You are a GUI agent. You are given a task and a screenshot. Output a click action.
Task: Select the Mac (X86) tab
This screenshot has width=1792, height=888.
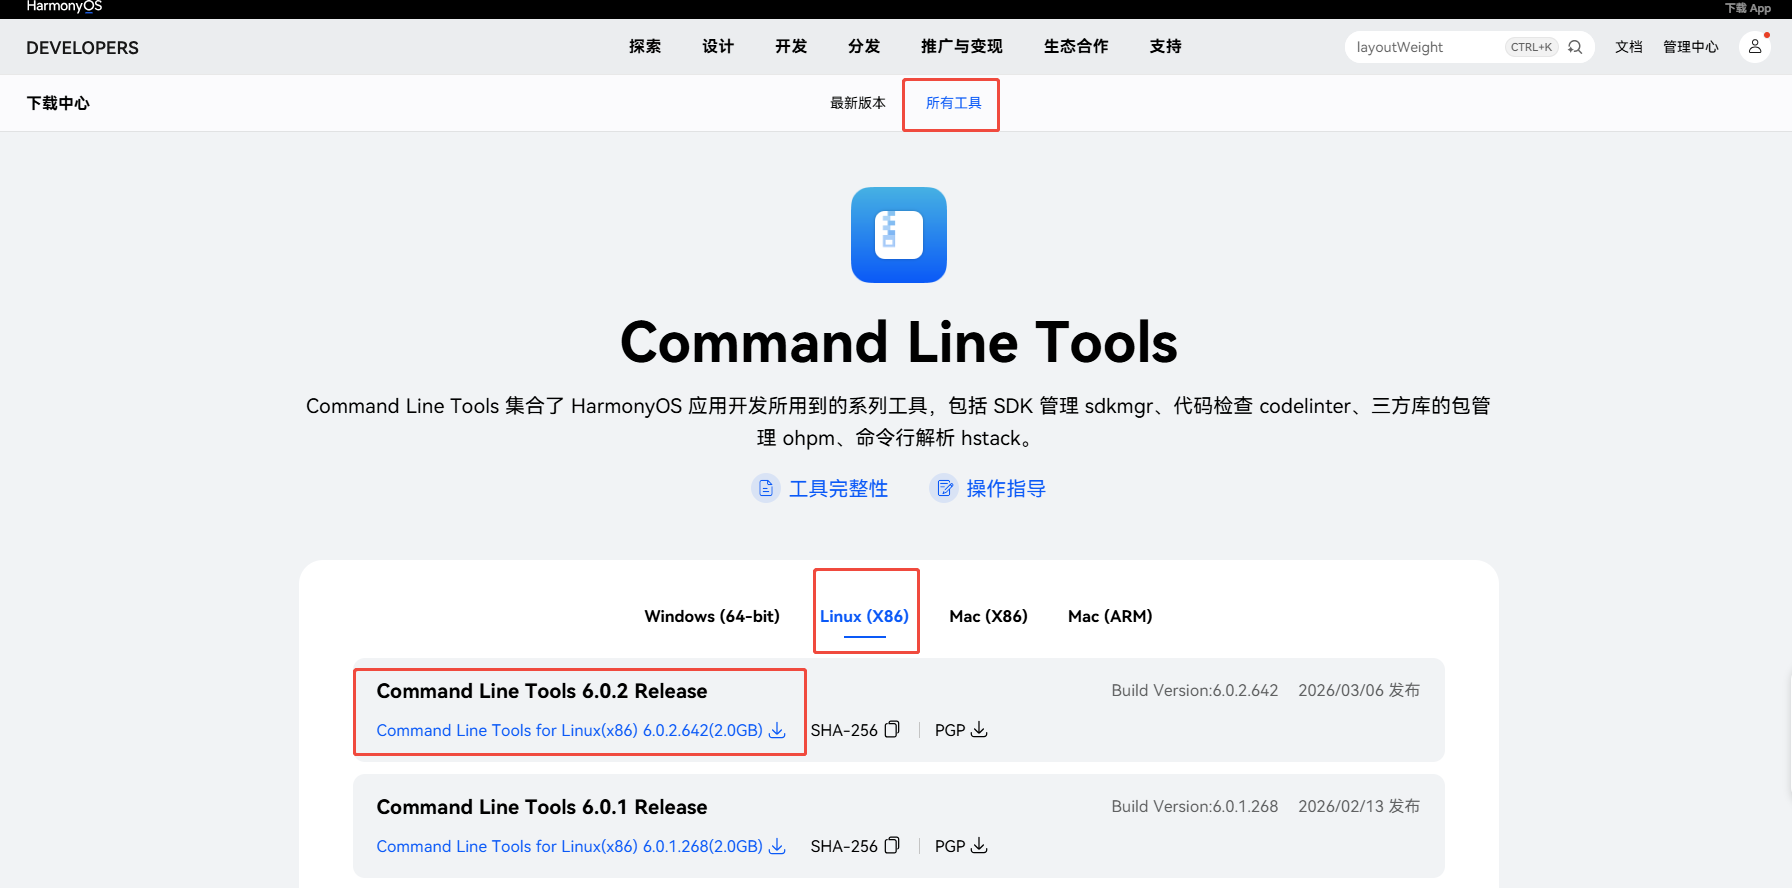tap(989, 616)
